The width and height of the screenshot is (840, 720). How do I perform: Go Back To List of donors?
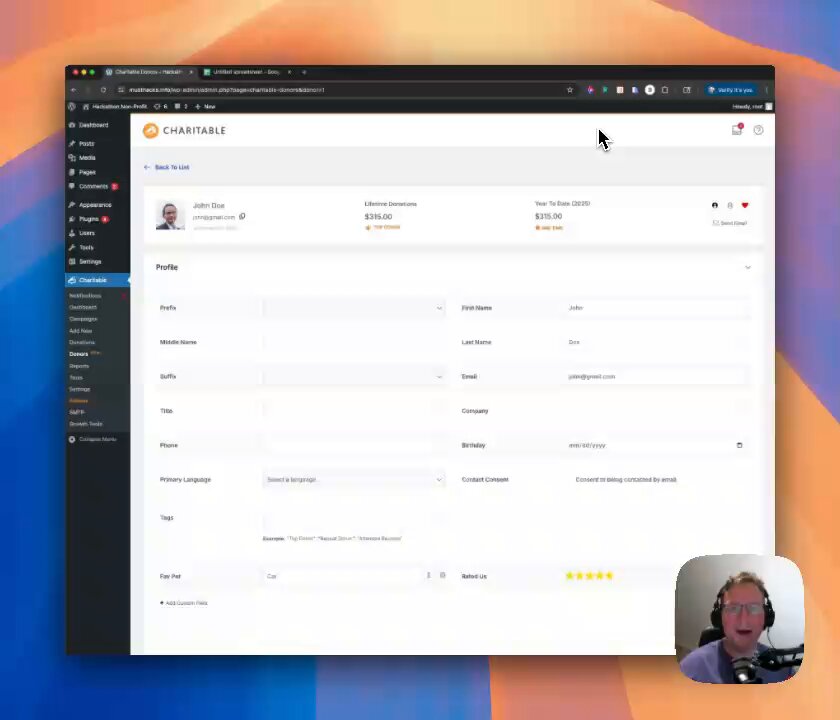(167, 167)
